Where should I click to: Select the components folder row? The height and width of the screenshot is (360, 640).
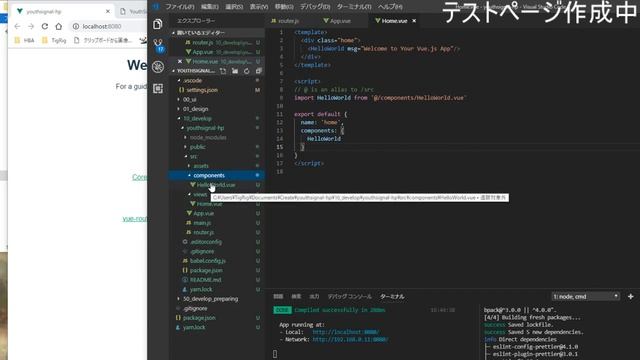tap(217, 176)
